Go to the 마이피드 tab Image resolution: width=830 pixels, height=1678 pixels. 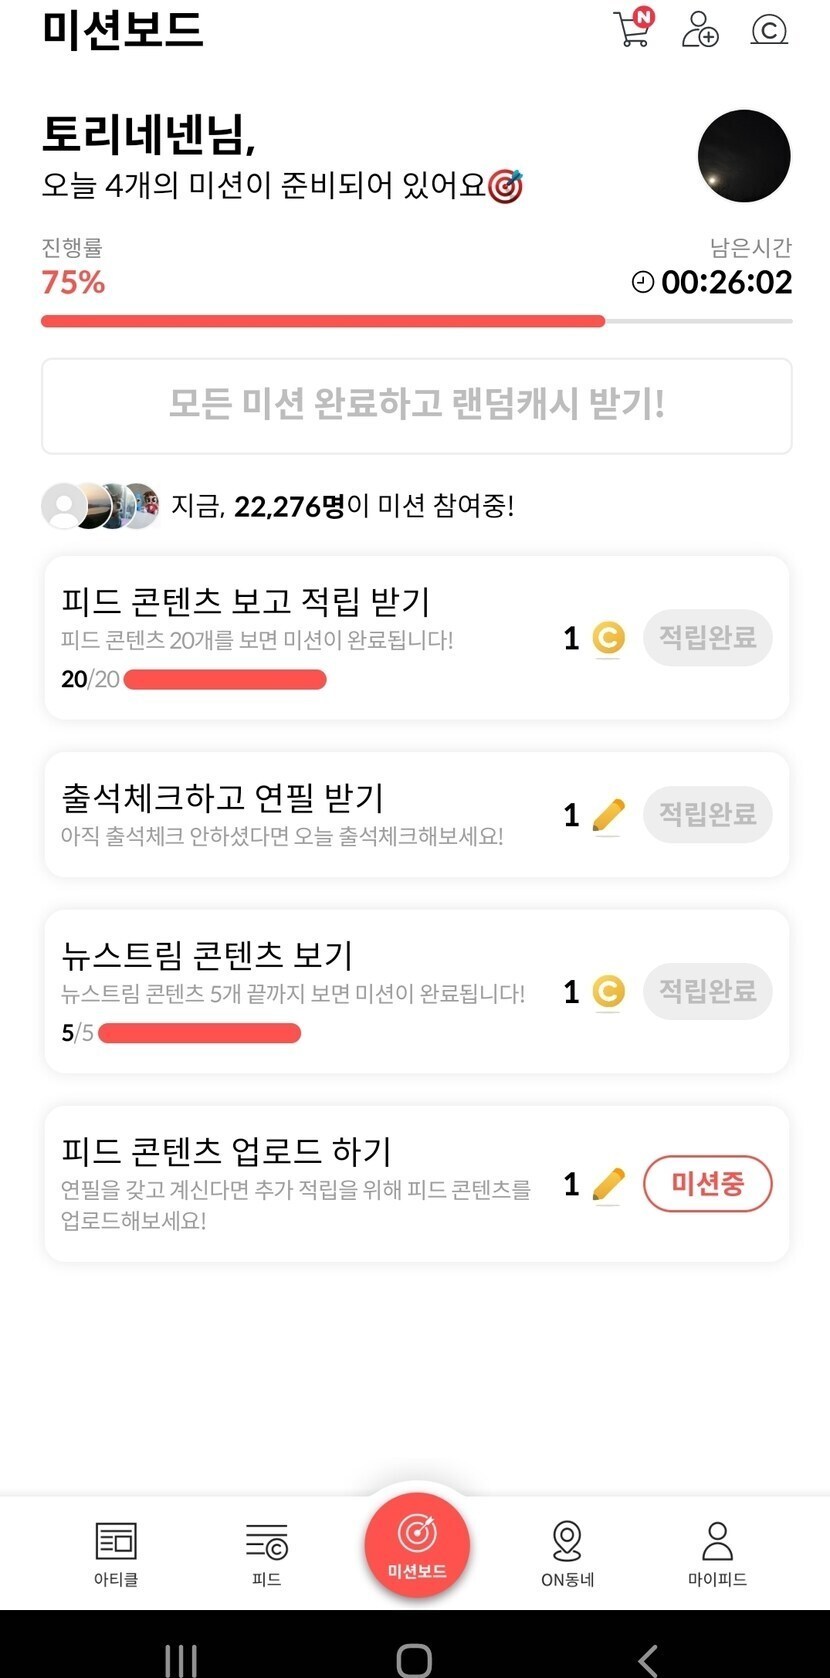[717, 1553]
